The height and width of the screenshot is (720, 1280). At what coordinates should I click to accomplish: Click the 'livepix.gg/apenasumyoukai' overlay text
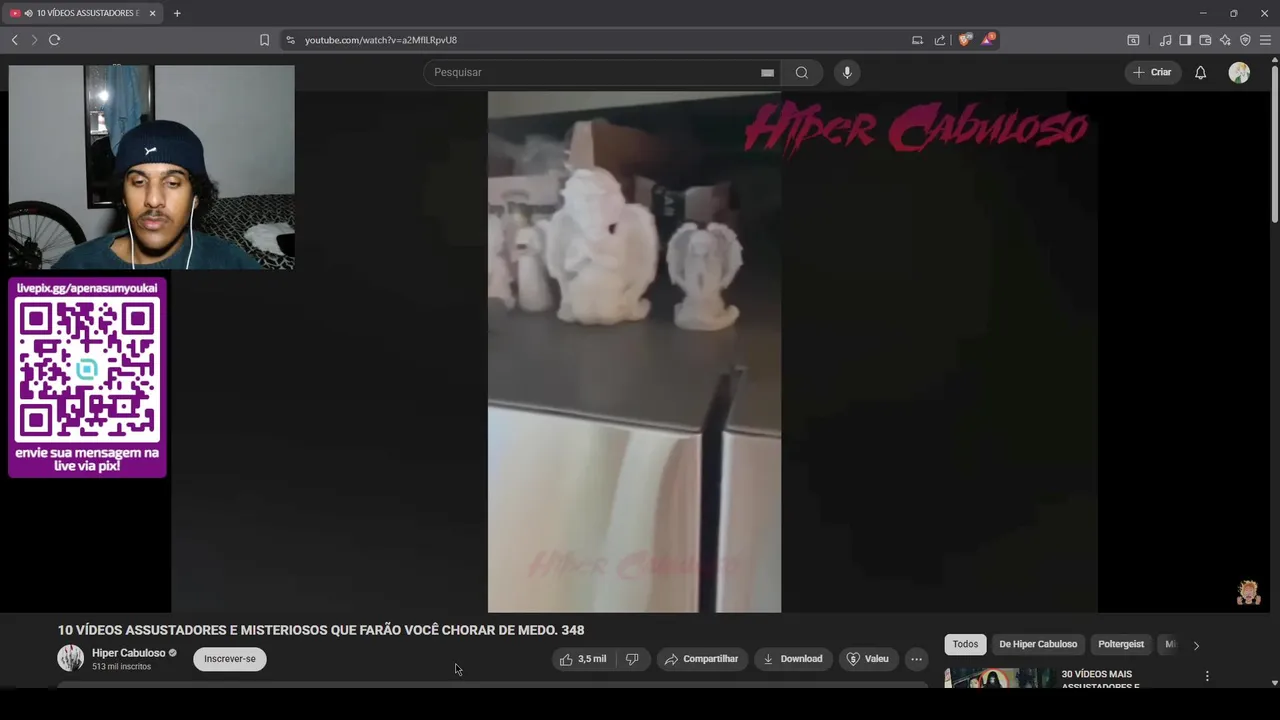[x=87, y=288]
